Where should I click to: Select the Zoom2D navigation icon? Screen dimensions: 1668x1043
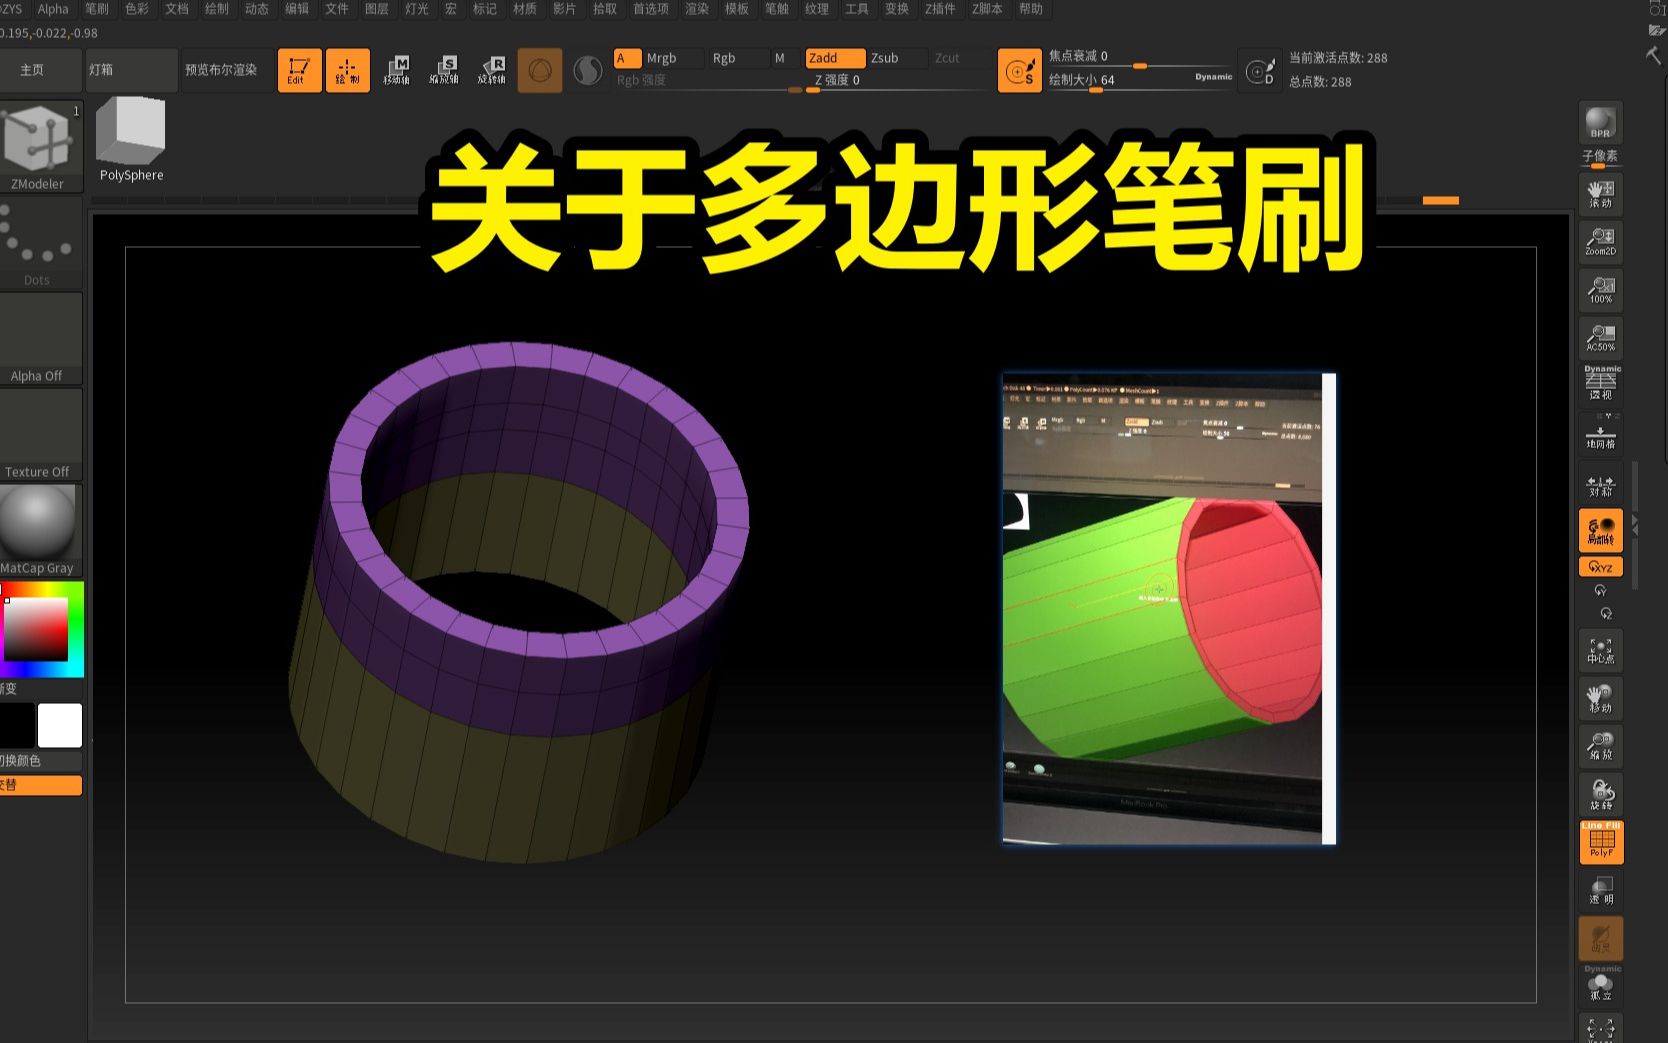pyautogui.click(x=1600, y=240)
